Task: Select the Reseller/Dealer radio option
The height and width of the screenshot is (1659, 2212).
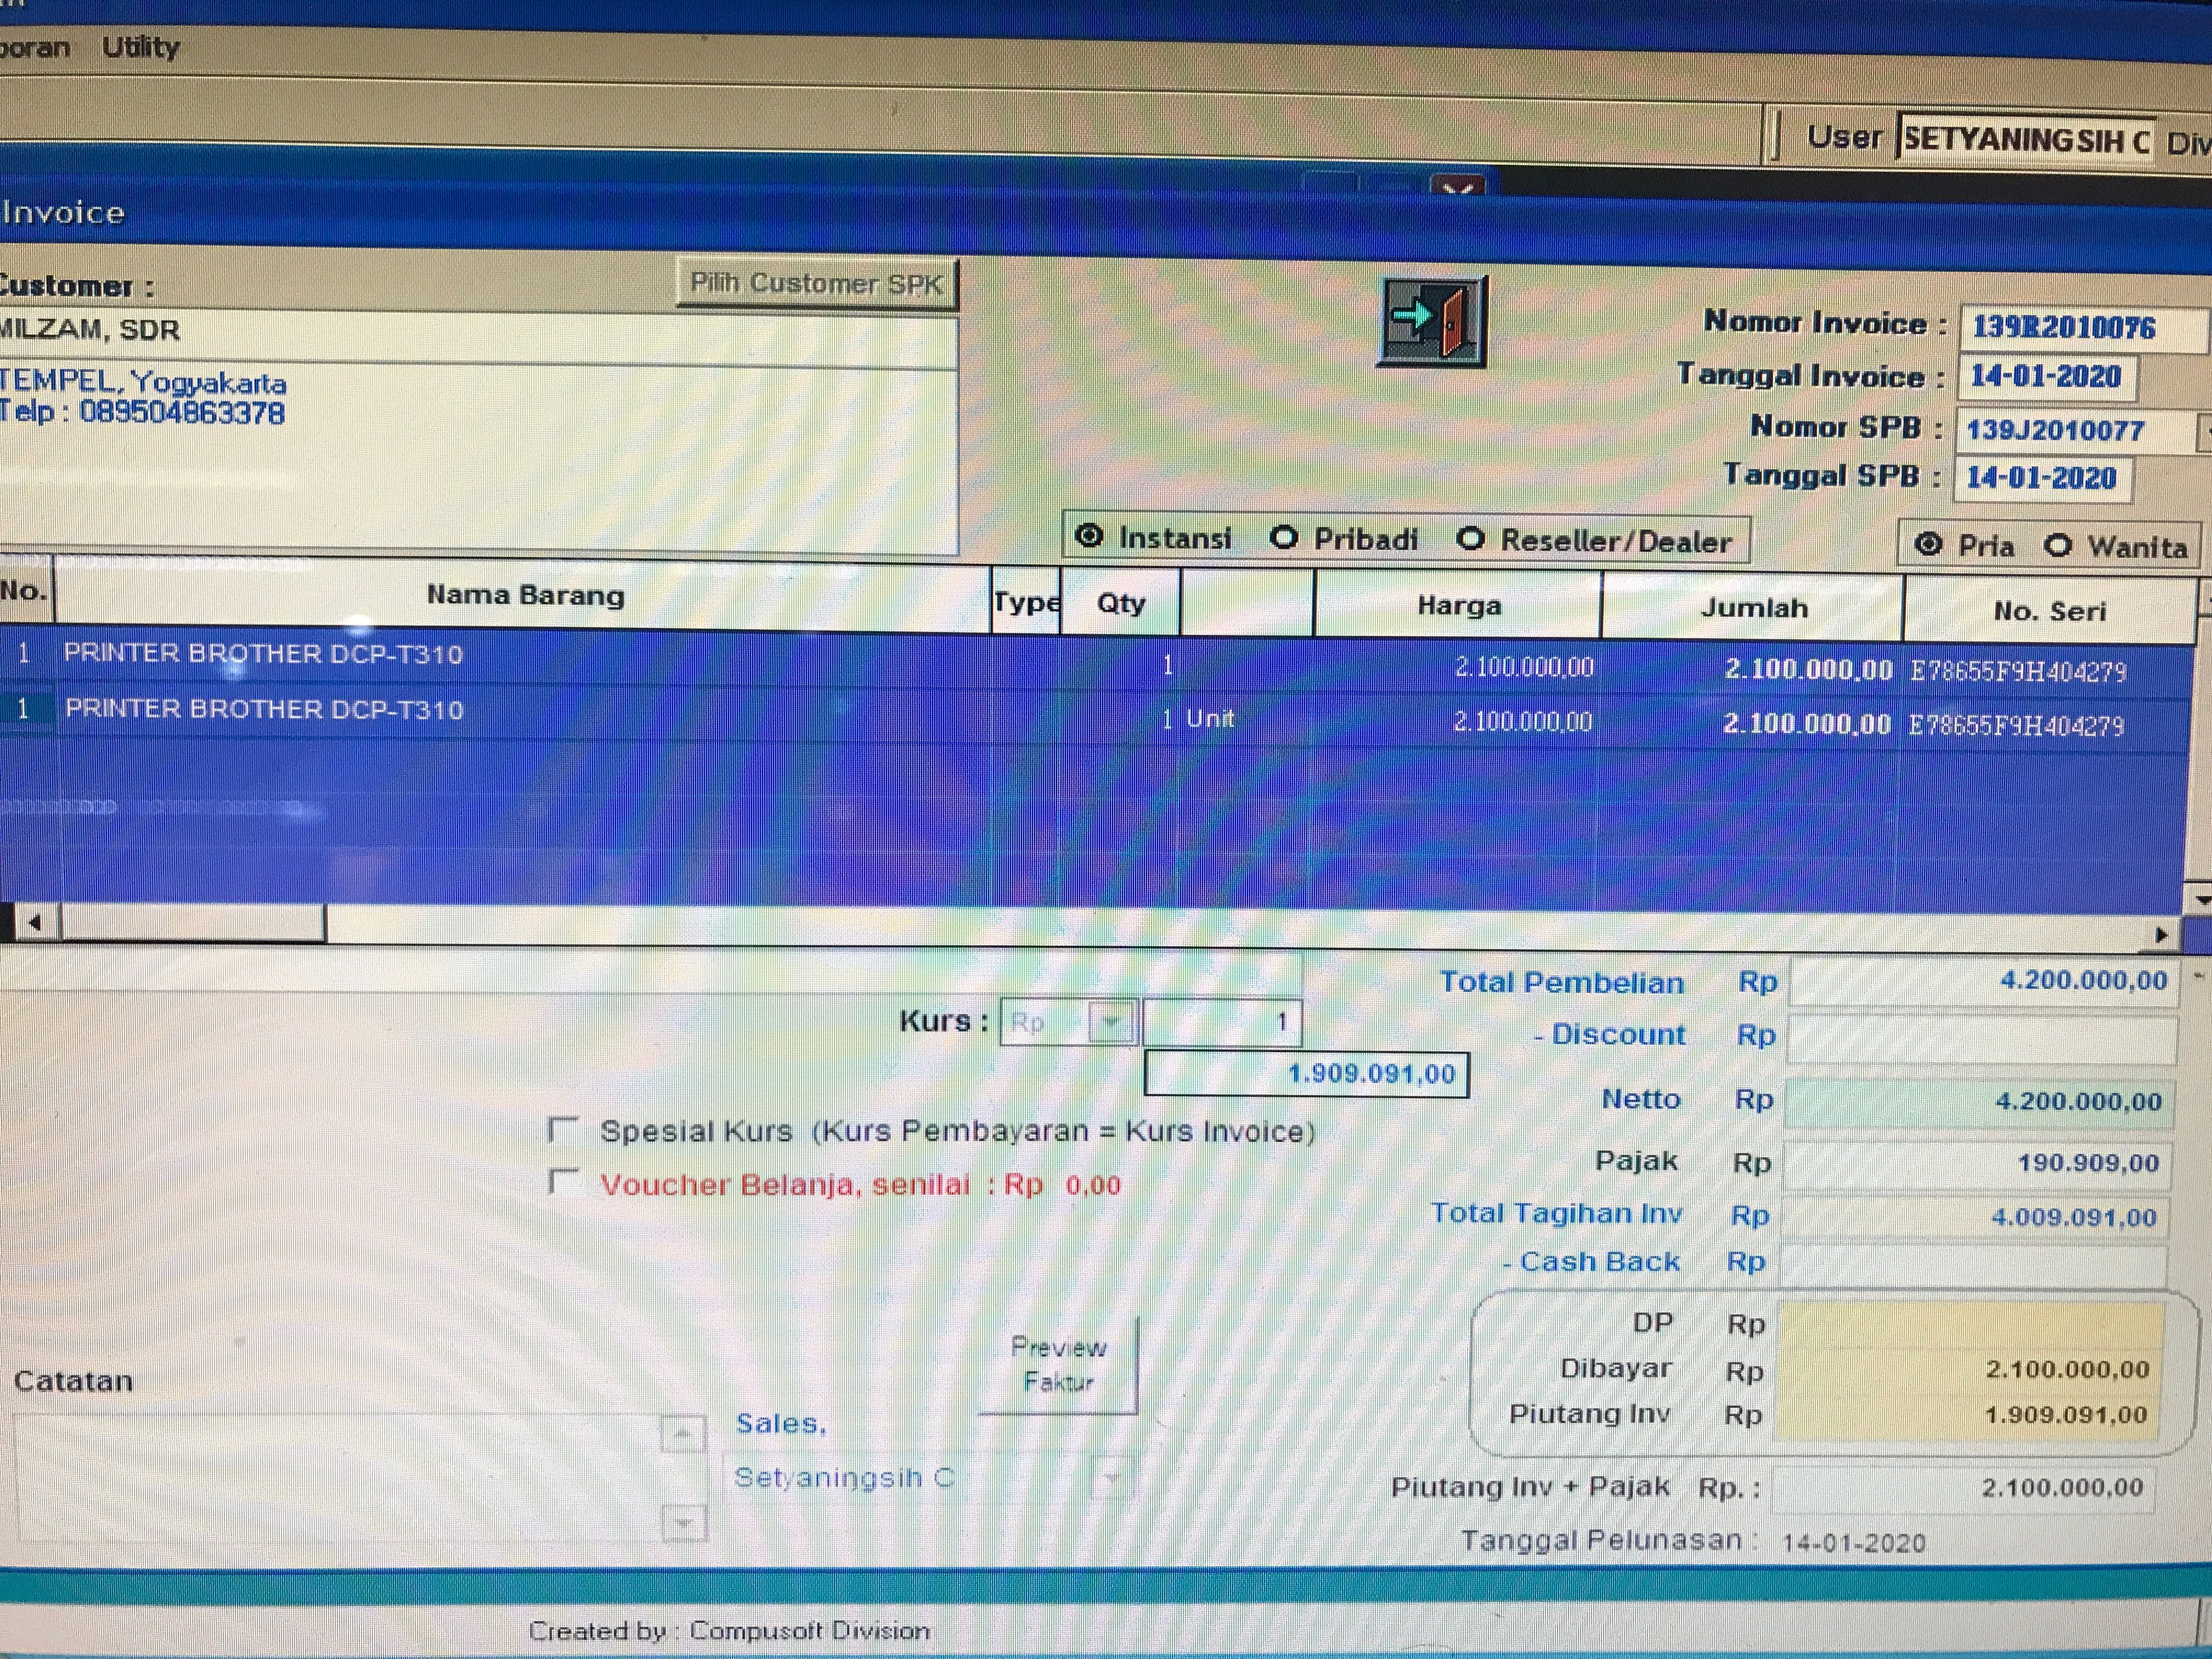Action: 1470,539
